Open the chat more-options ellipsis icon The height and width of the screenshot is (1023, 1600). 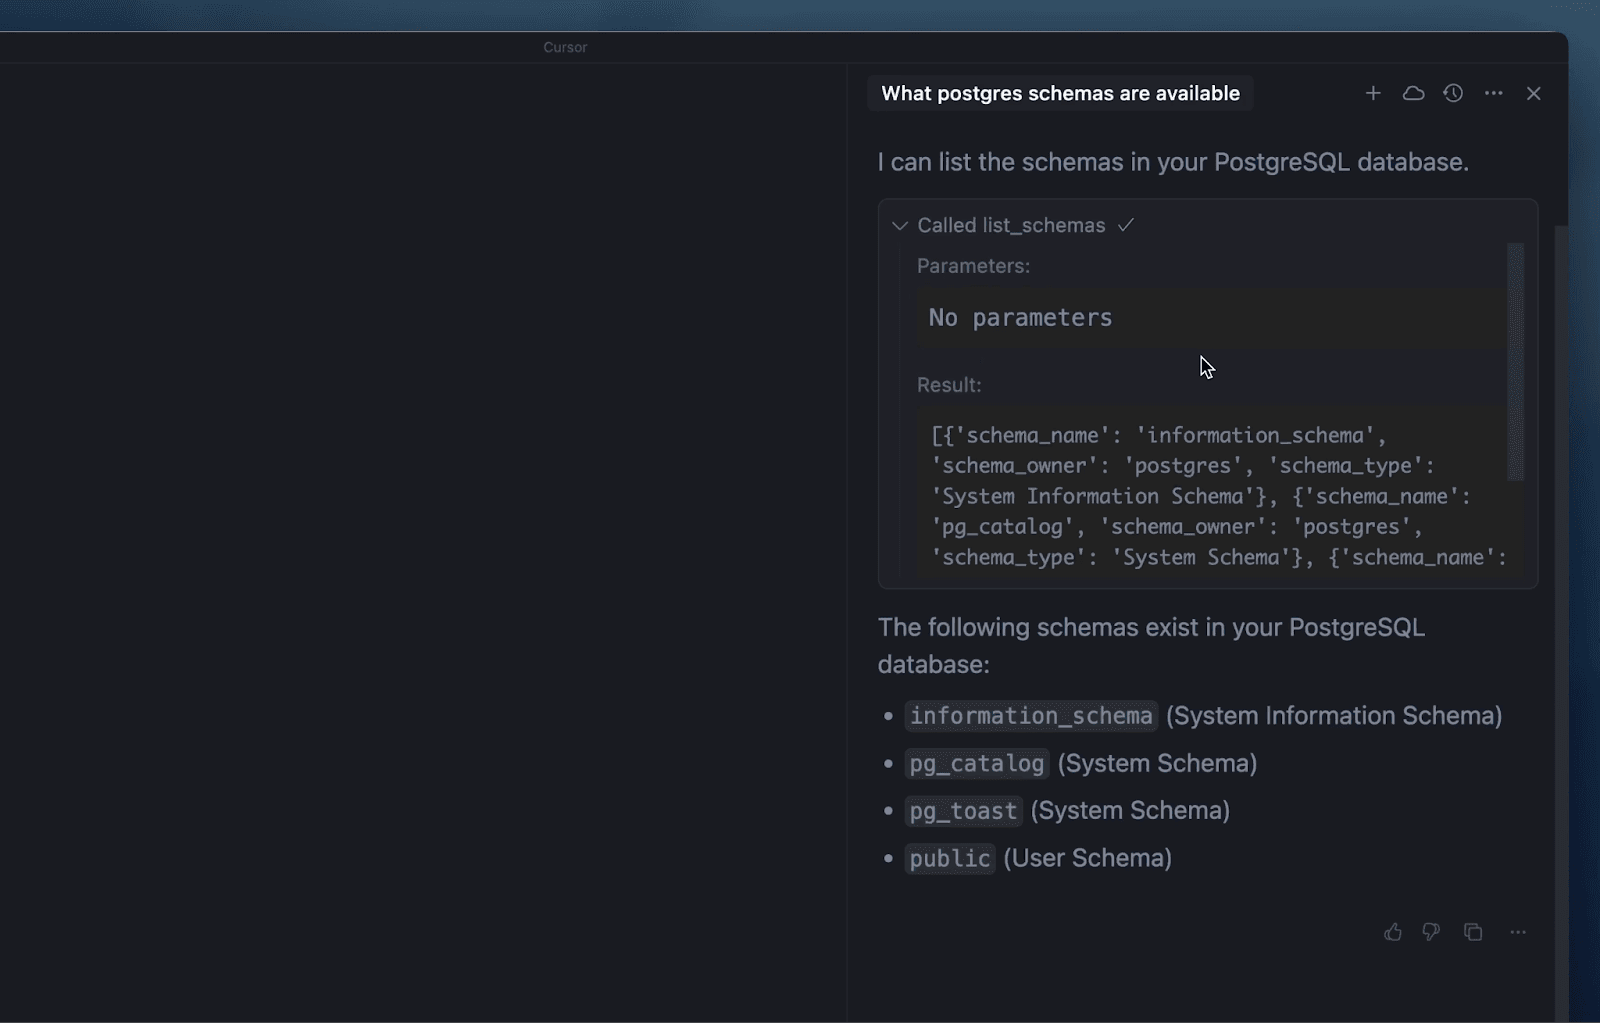1494,93
